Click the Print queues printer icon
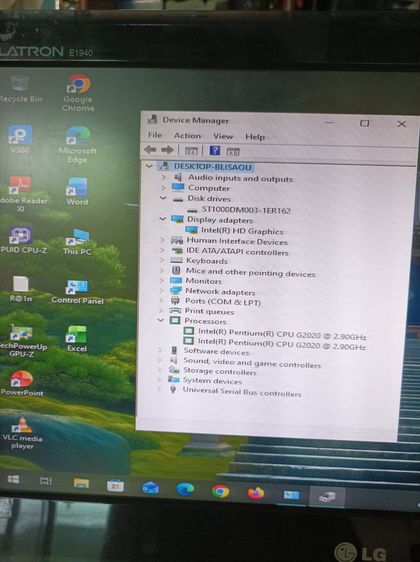Viewport: 420px width, 562px height. (x=175, y=310)
